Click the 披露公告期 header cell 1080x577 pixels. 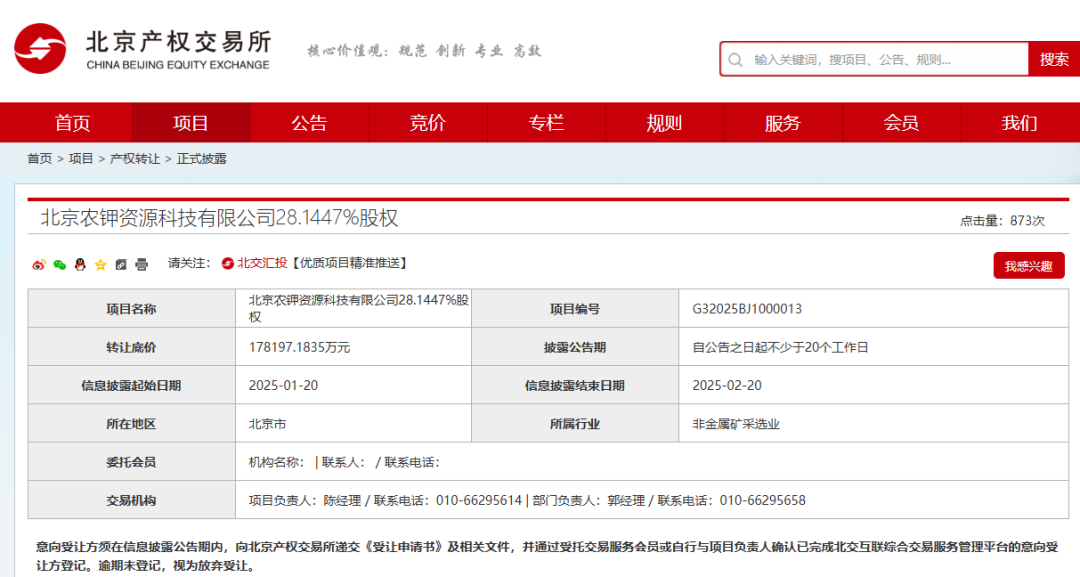pyautogui.click(x=575, y=348)
